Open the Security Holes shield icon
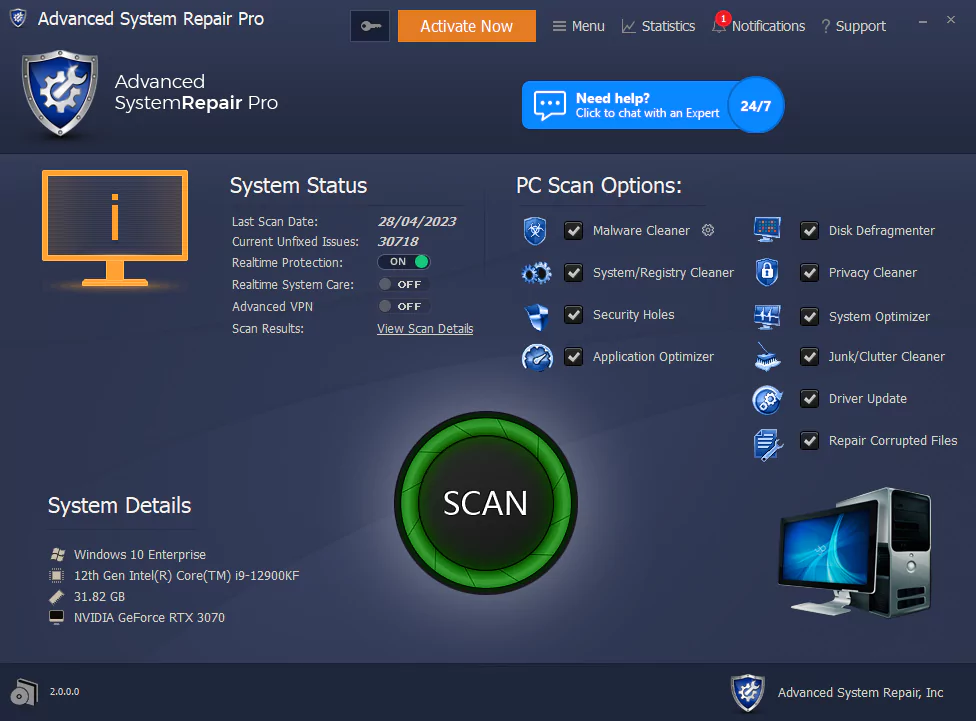 coord(537,314)
